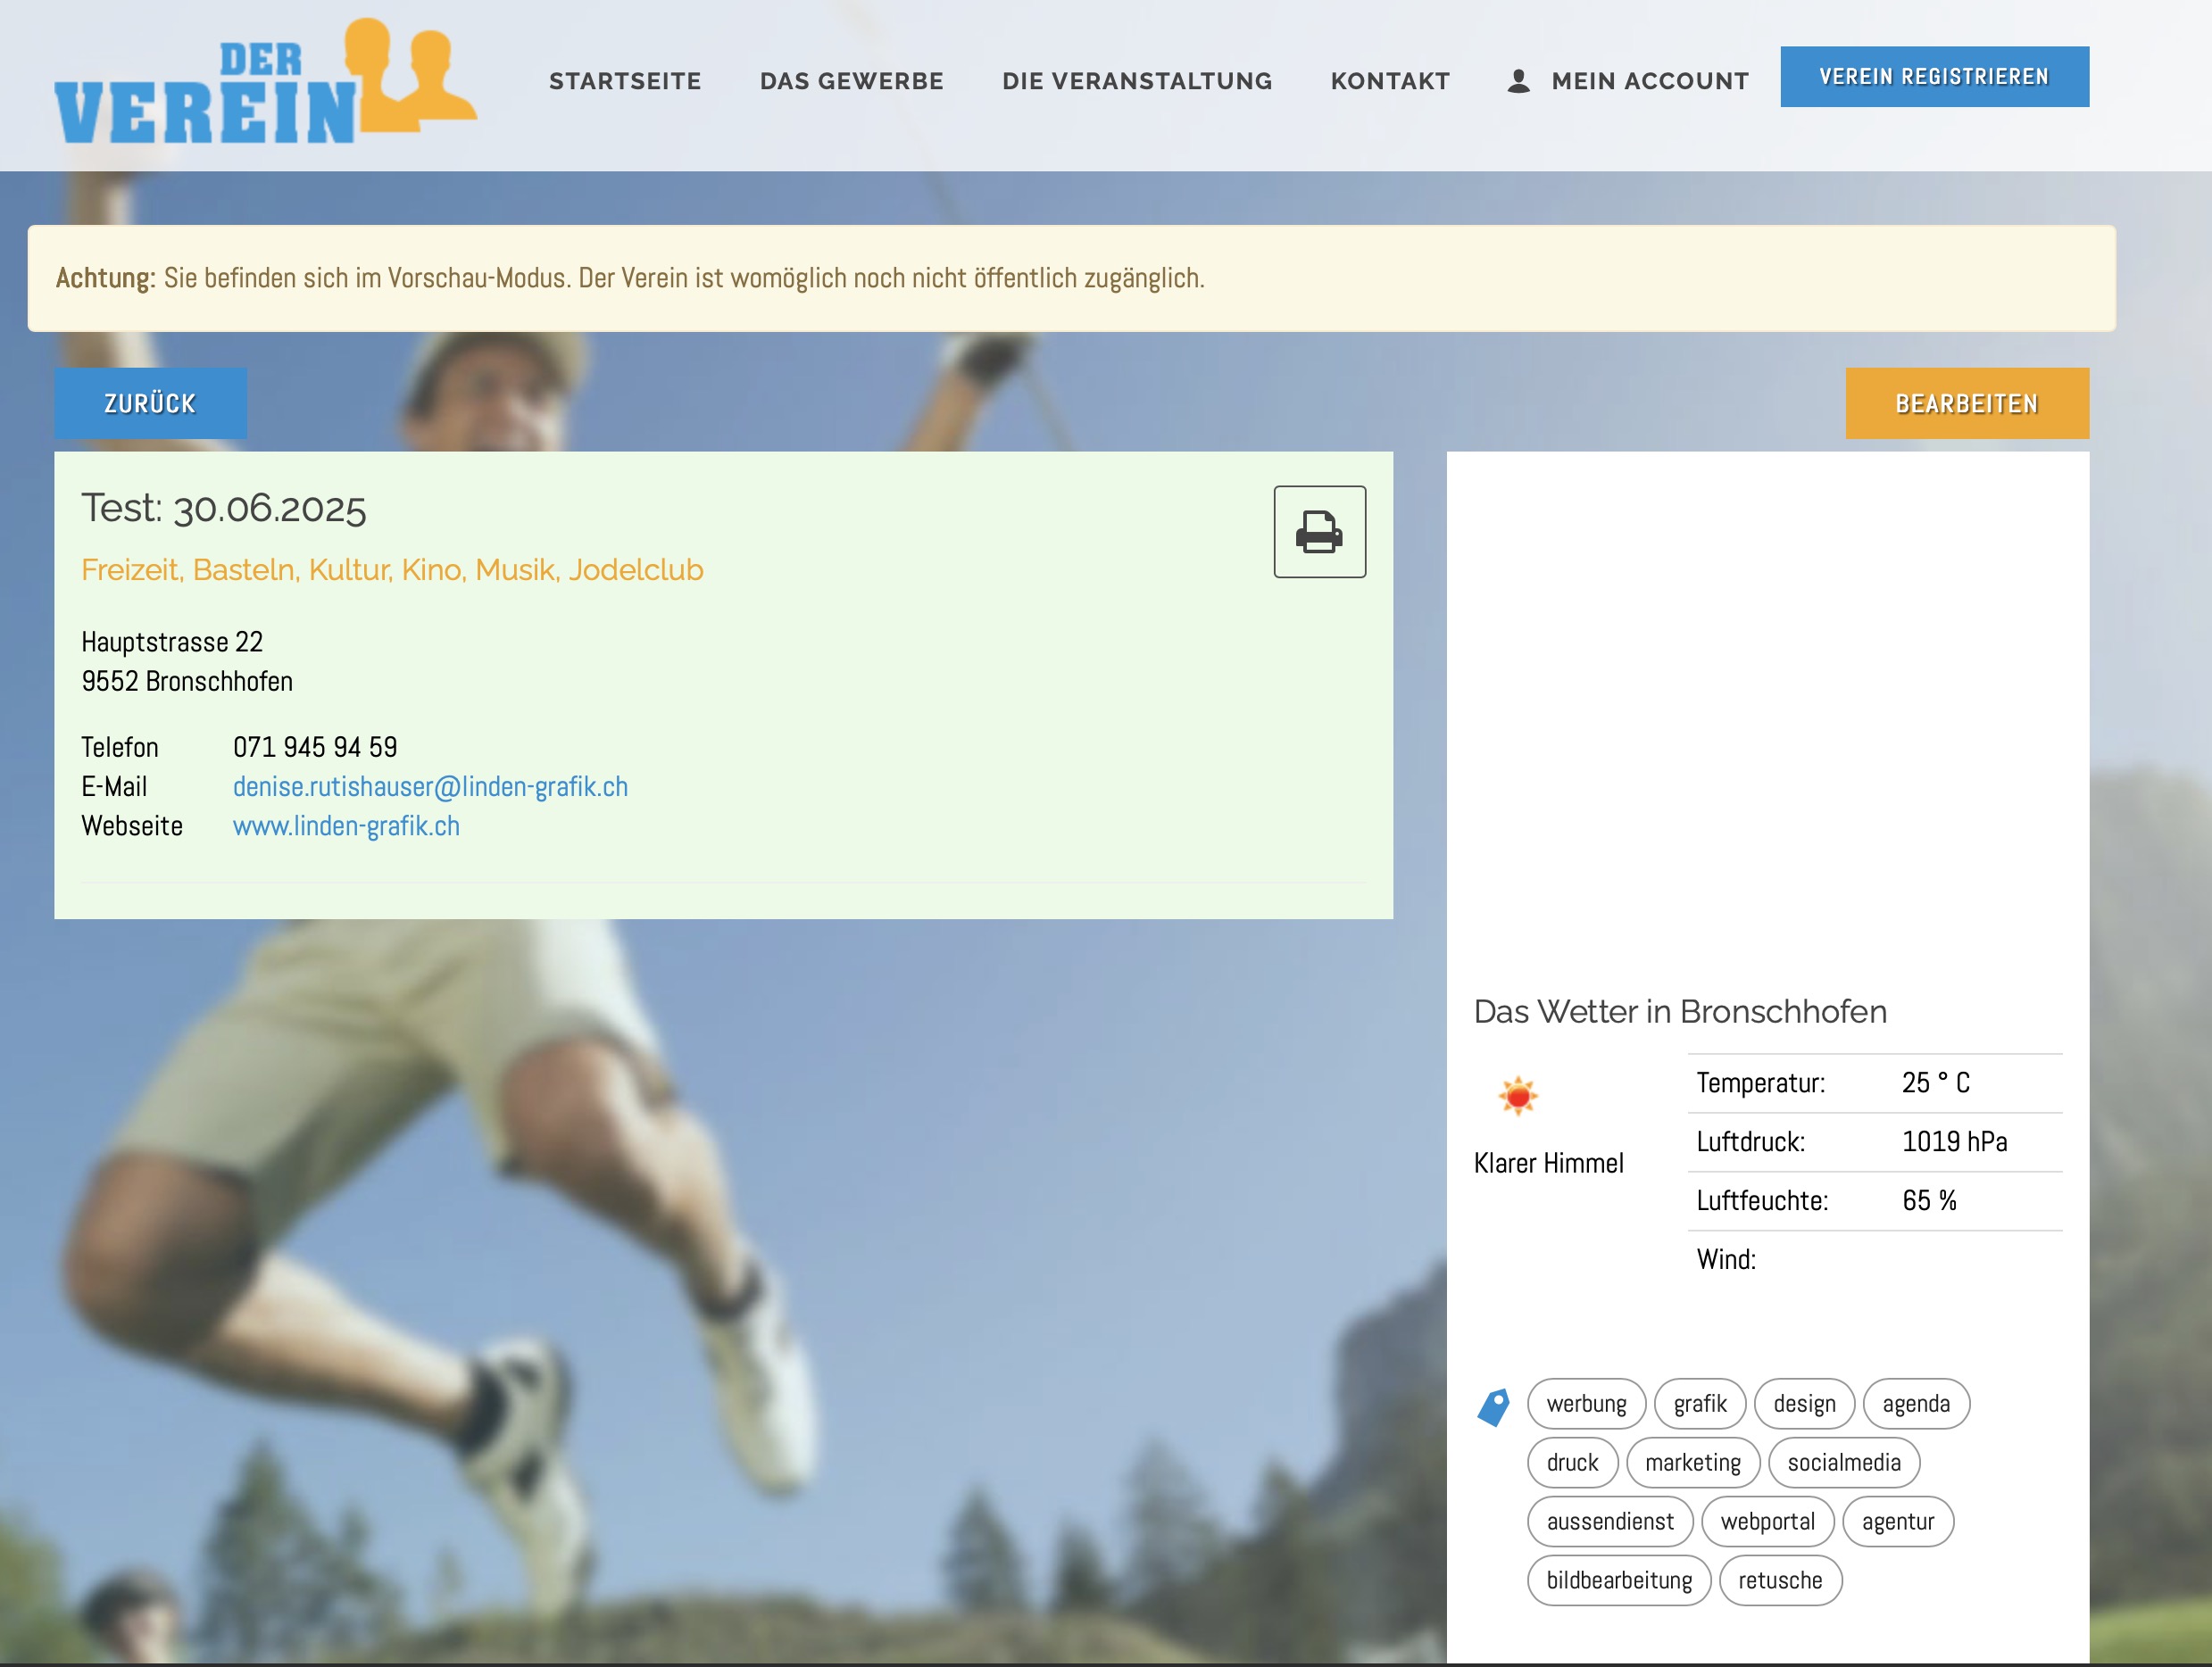
Task: Click the denise.rutishauser email link
Action: (x=430, y=787)
